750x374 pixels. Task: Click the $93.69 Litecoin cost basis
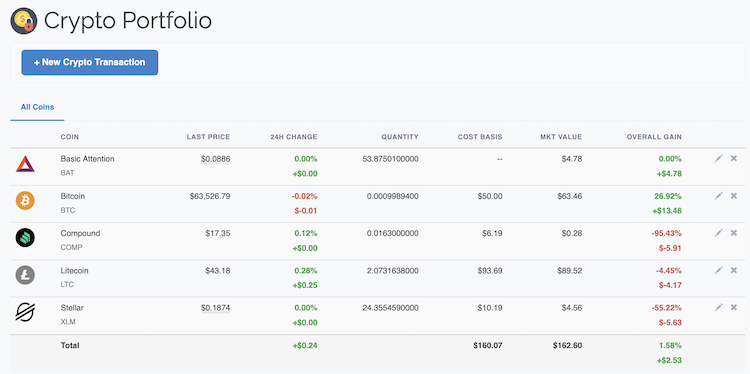pyautogui.click(x=490, y=271)
